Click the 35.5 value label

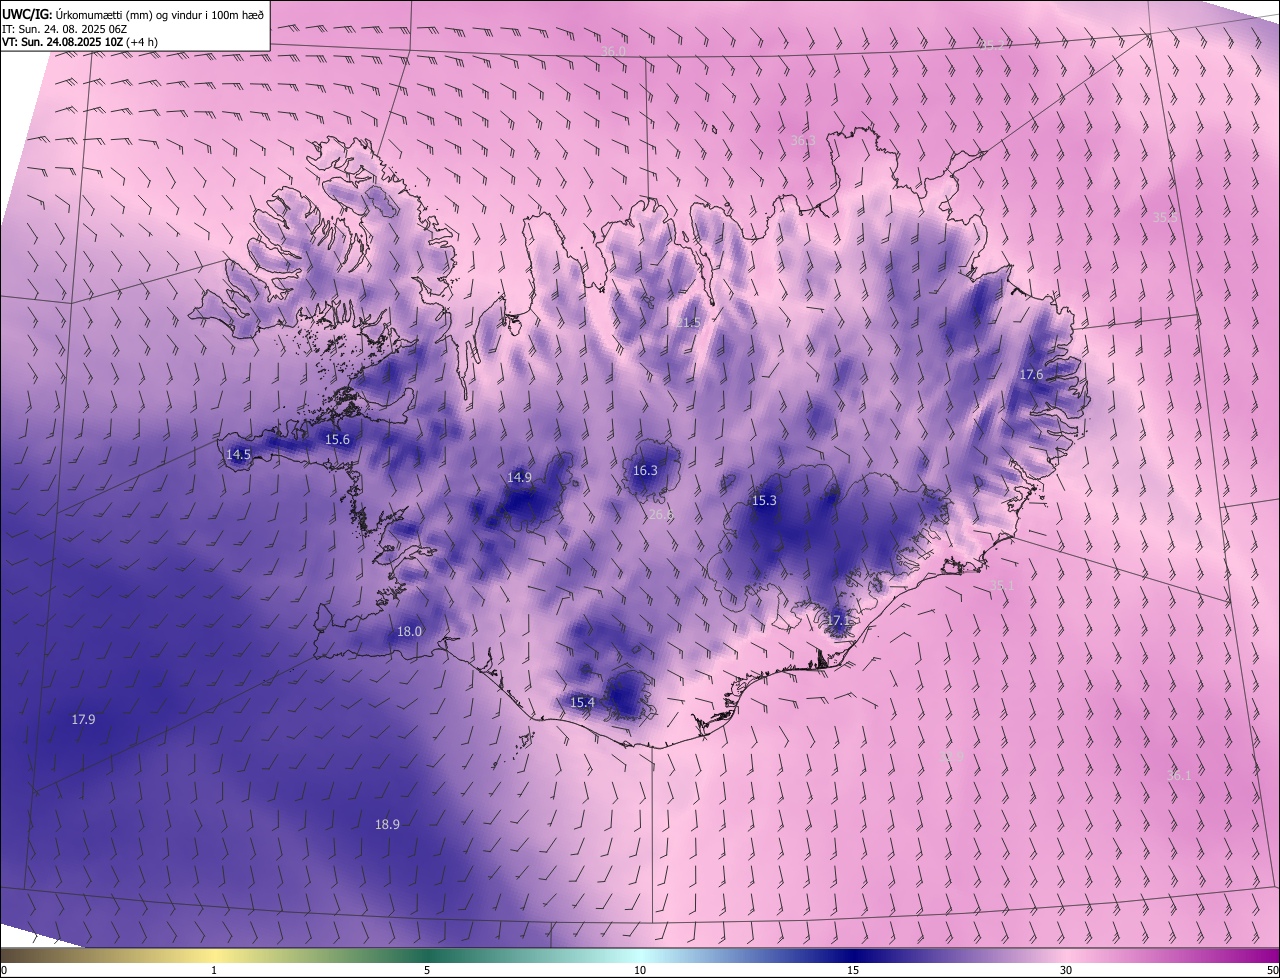click(x=1165, y=217)
